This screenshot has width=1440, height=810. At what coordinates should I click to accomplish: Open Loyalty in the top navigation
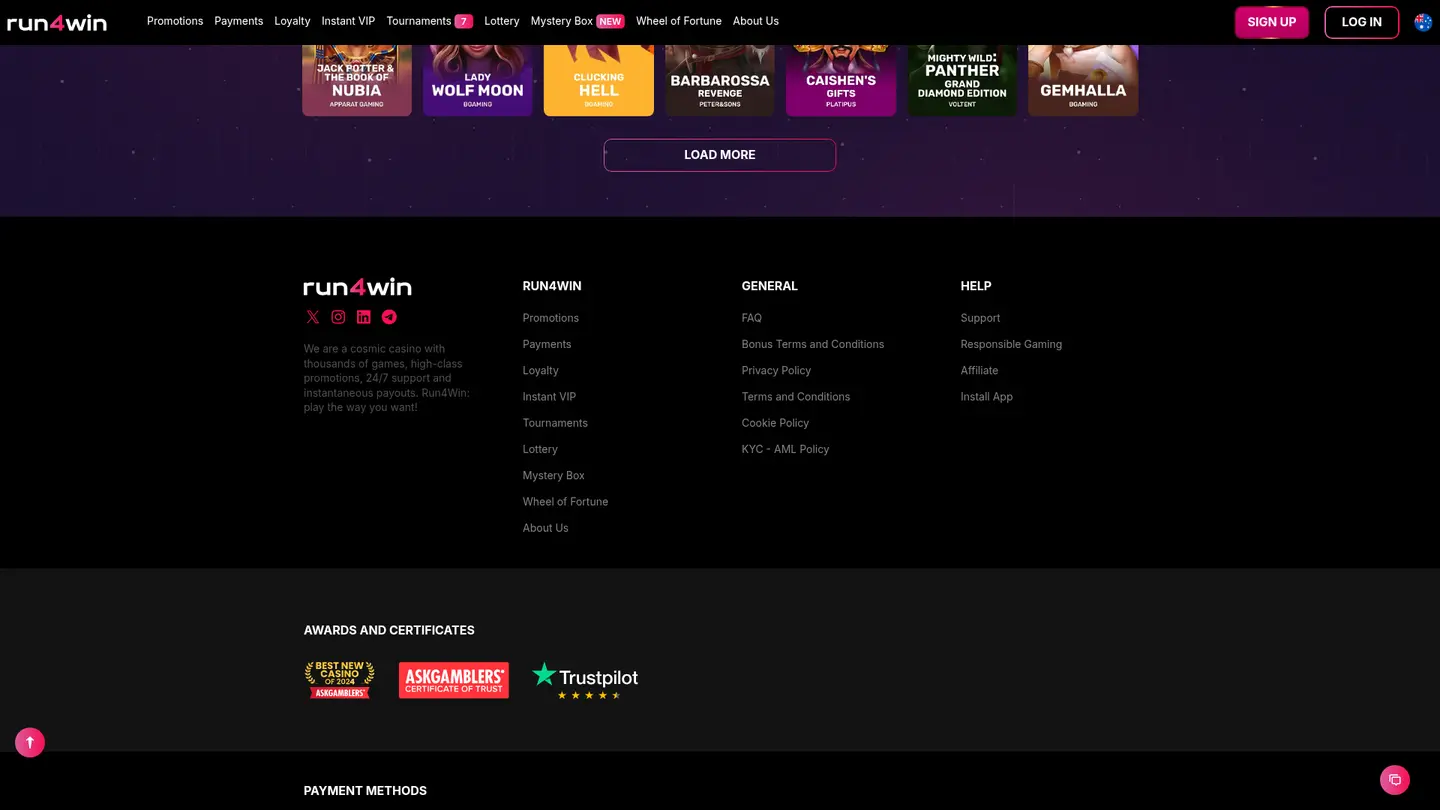point(292,21)
